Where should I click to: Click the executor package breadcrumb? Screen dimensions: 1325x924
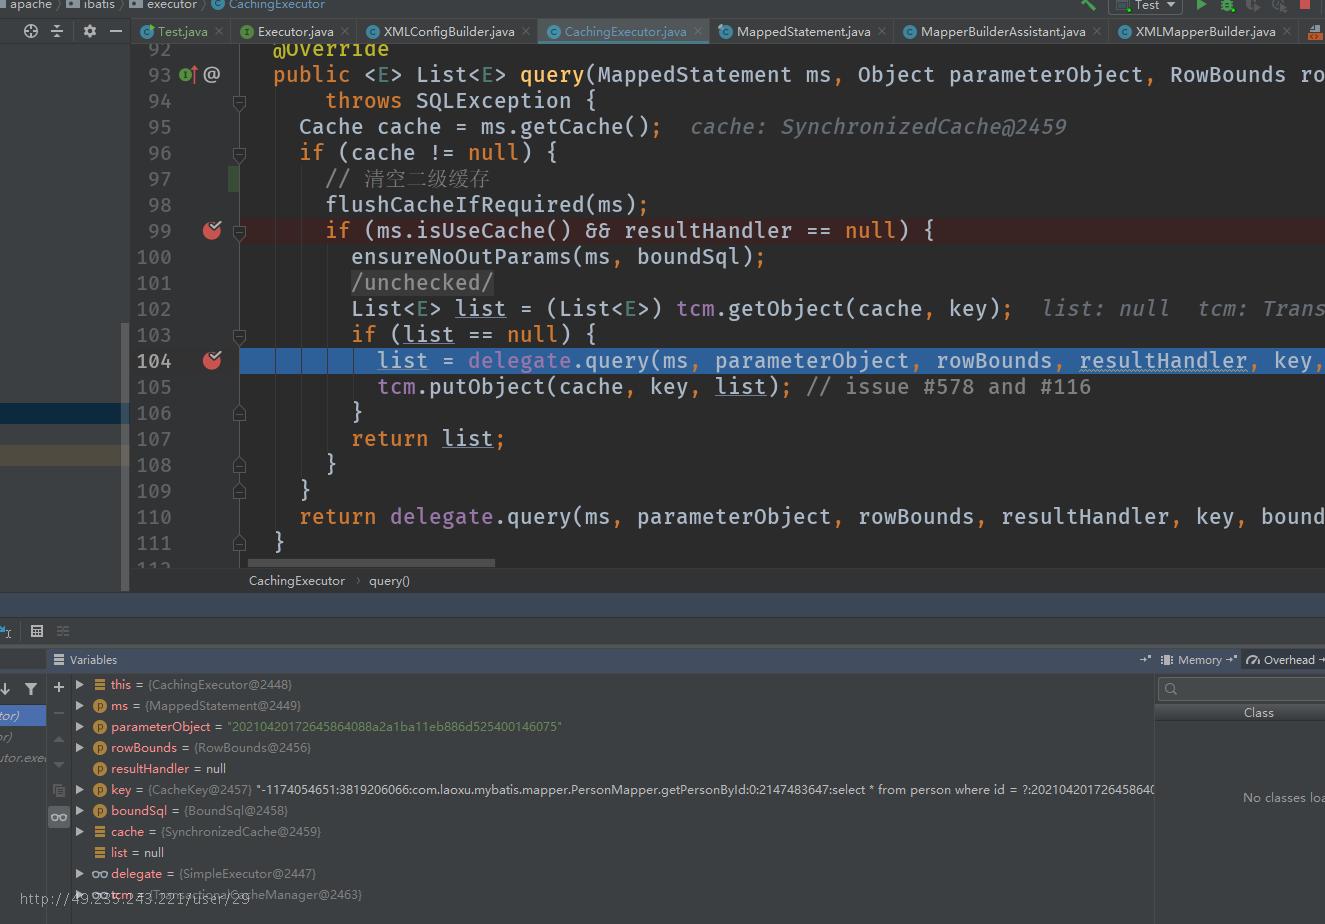163,5
